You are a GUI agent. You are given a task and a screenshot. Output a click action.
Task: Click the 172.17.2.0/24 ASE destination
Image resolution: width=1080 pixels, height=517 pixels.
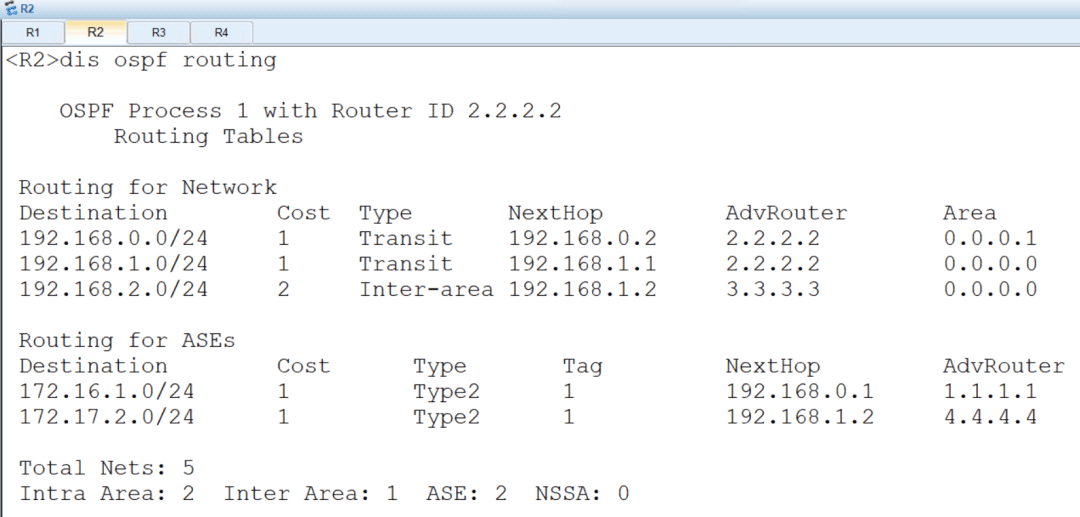click(x=106, y=417)
